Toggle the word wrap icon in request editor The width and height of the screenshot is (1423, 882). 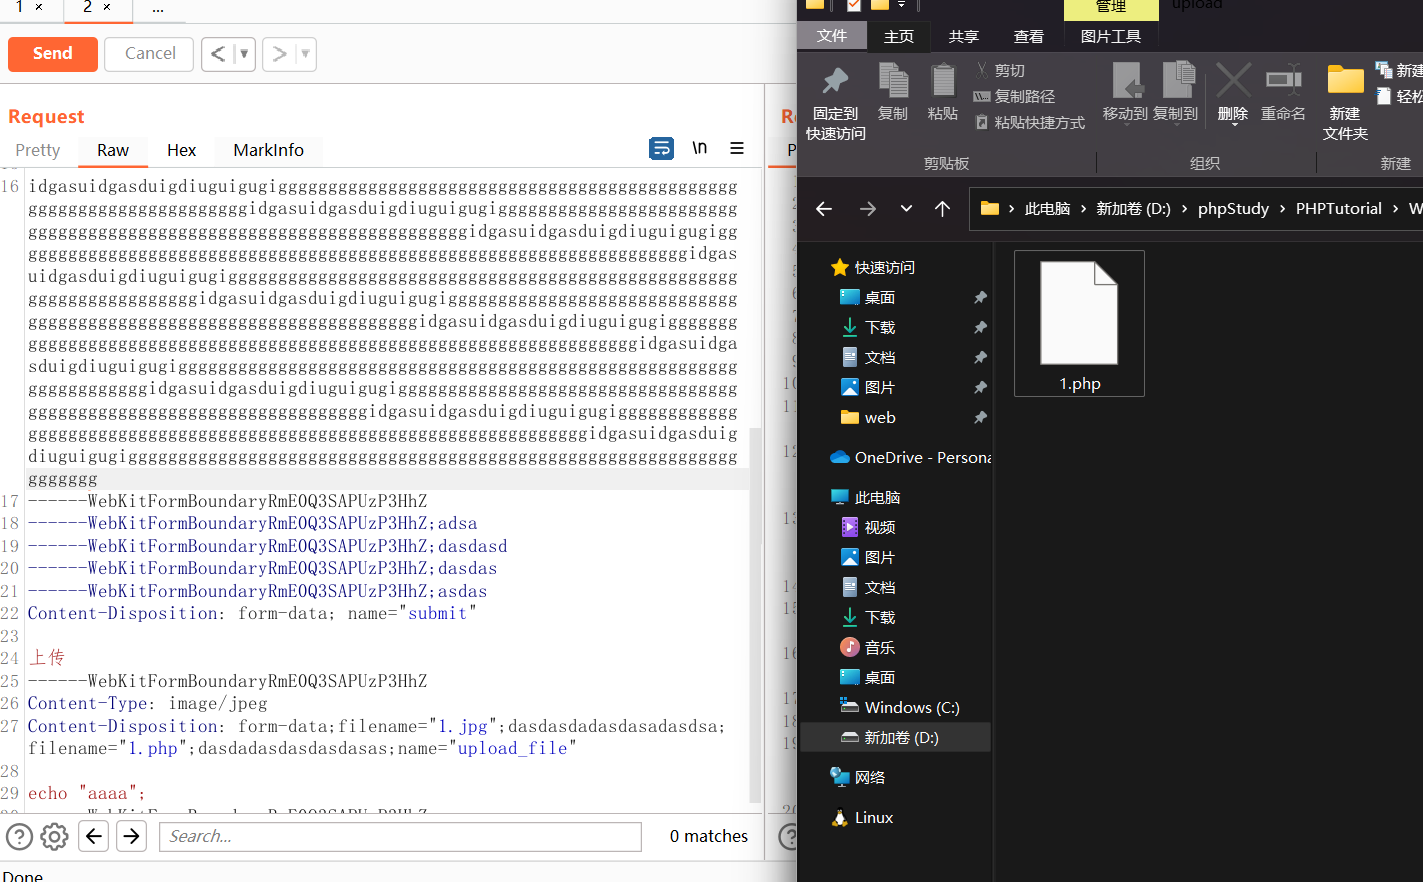pos(661,149)
